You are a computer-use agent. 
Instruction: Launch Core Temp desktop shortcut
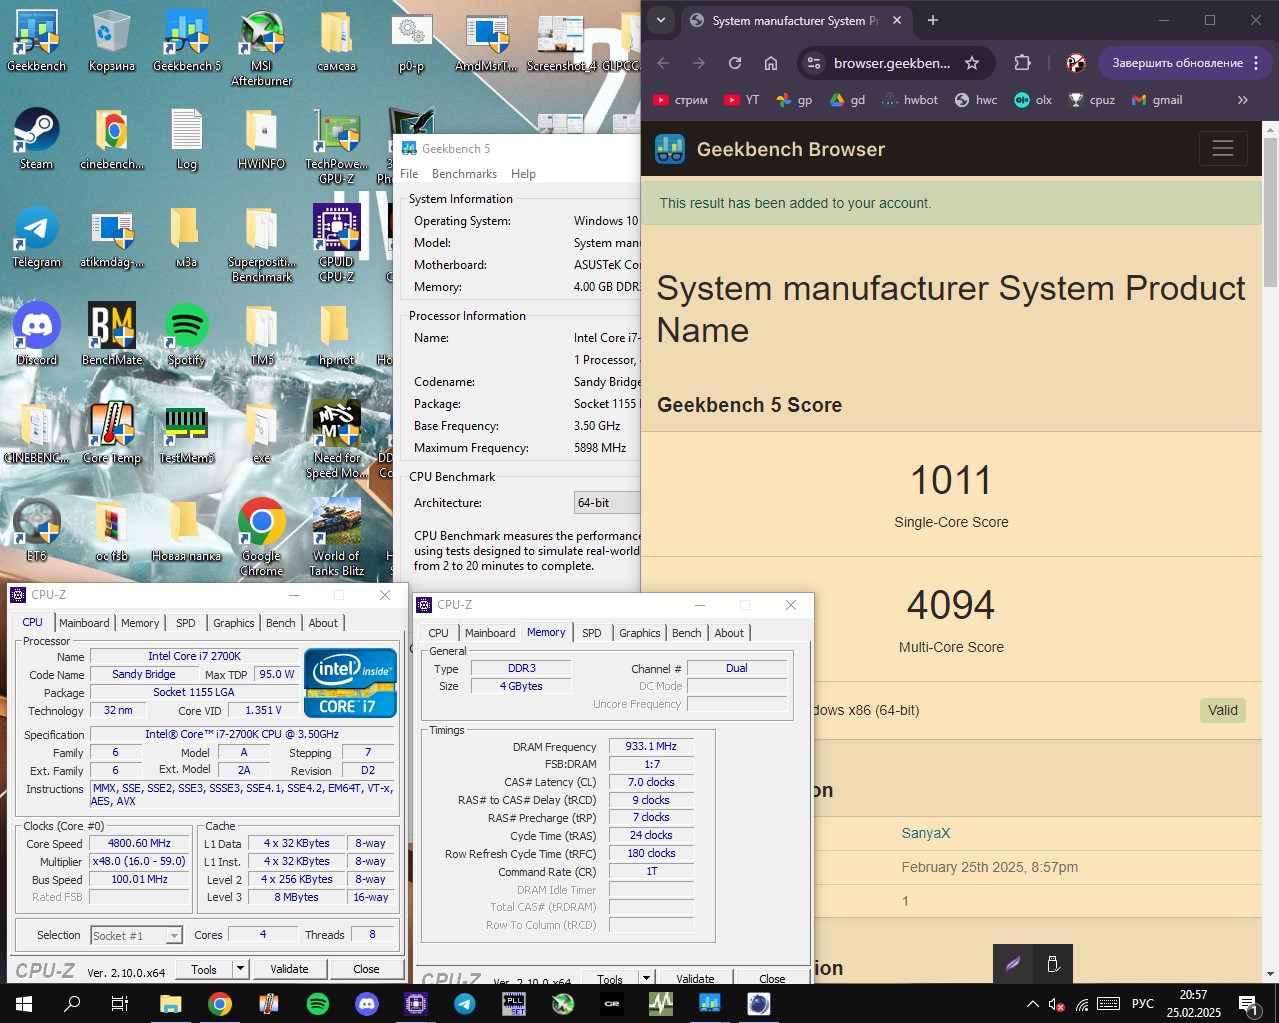click(x=112, y=432)
